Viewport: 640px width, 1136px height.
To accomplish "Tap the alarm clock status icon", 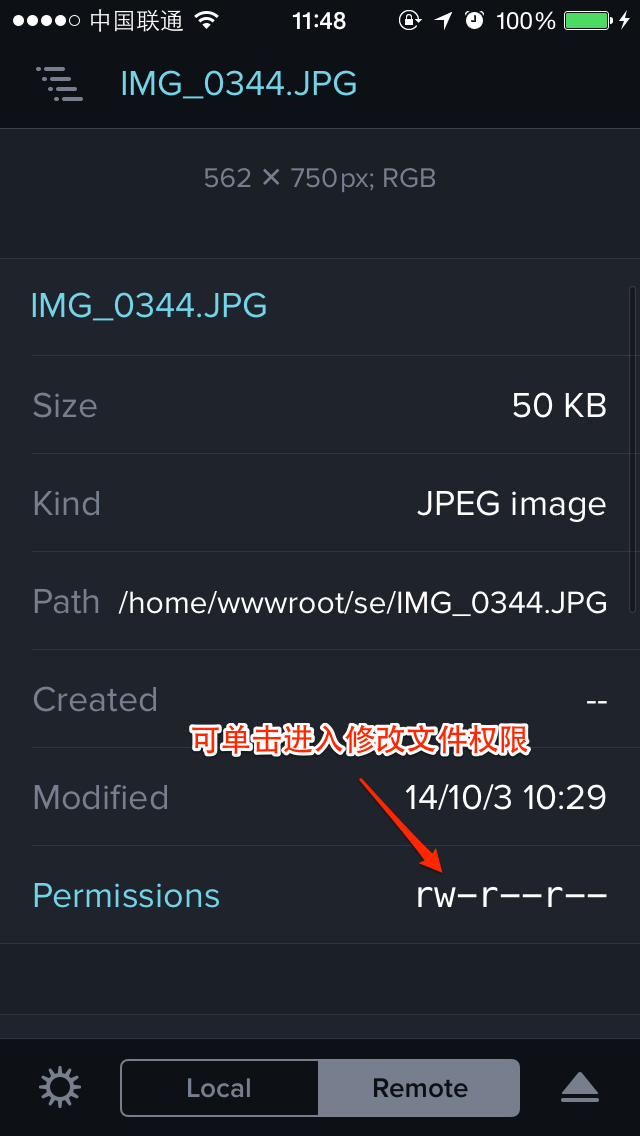I will pyautogui.click(x=475, y=21).
